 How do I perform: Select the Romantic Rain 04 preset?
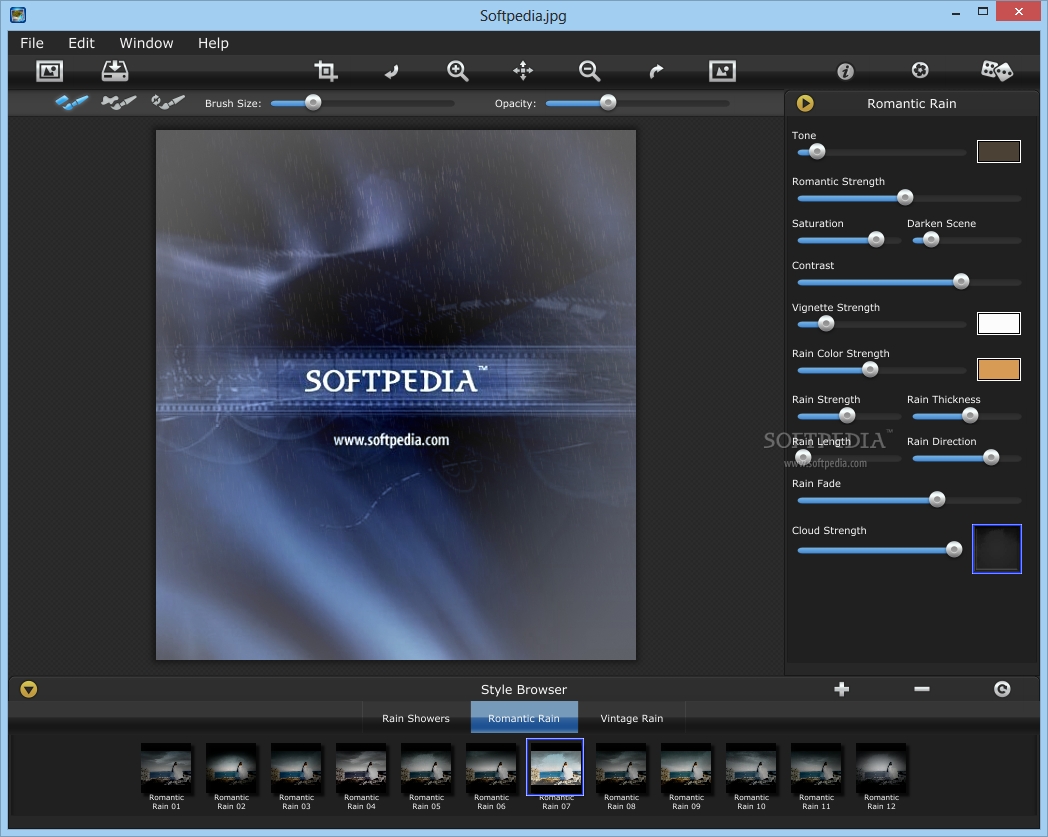(362, 775)
